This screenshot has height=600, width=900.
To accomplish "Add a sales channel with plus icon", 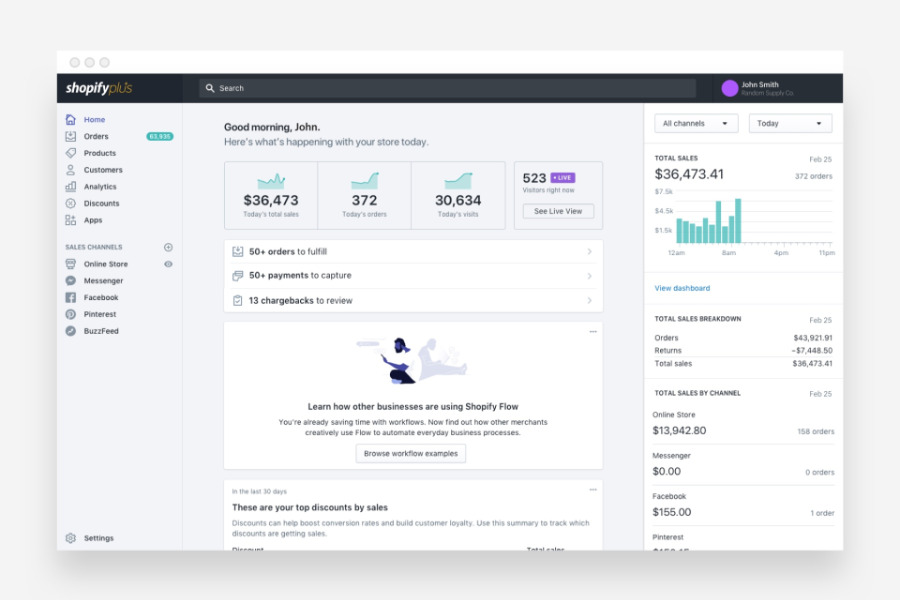I will pyautogui.click(x=168, y=247).
